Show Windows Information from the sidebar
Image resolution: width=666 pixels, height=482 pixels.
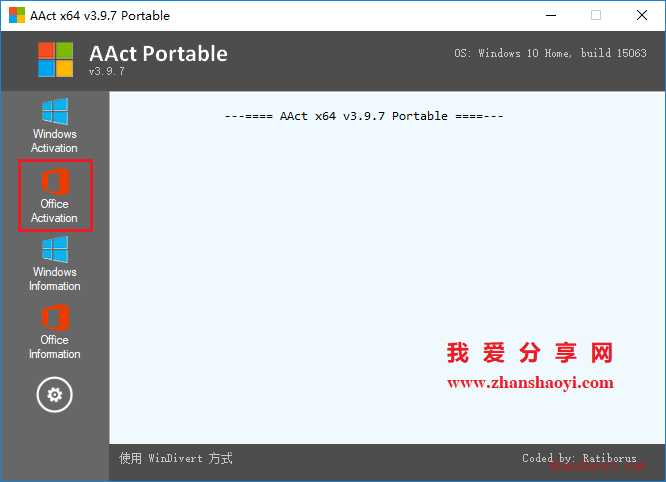pos(54,264)
